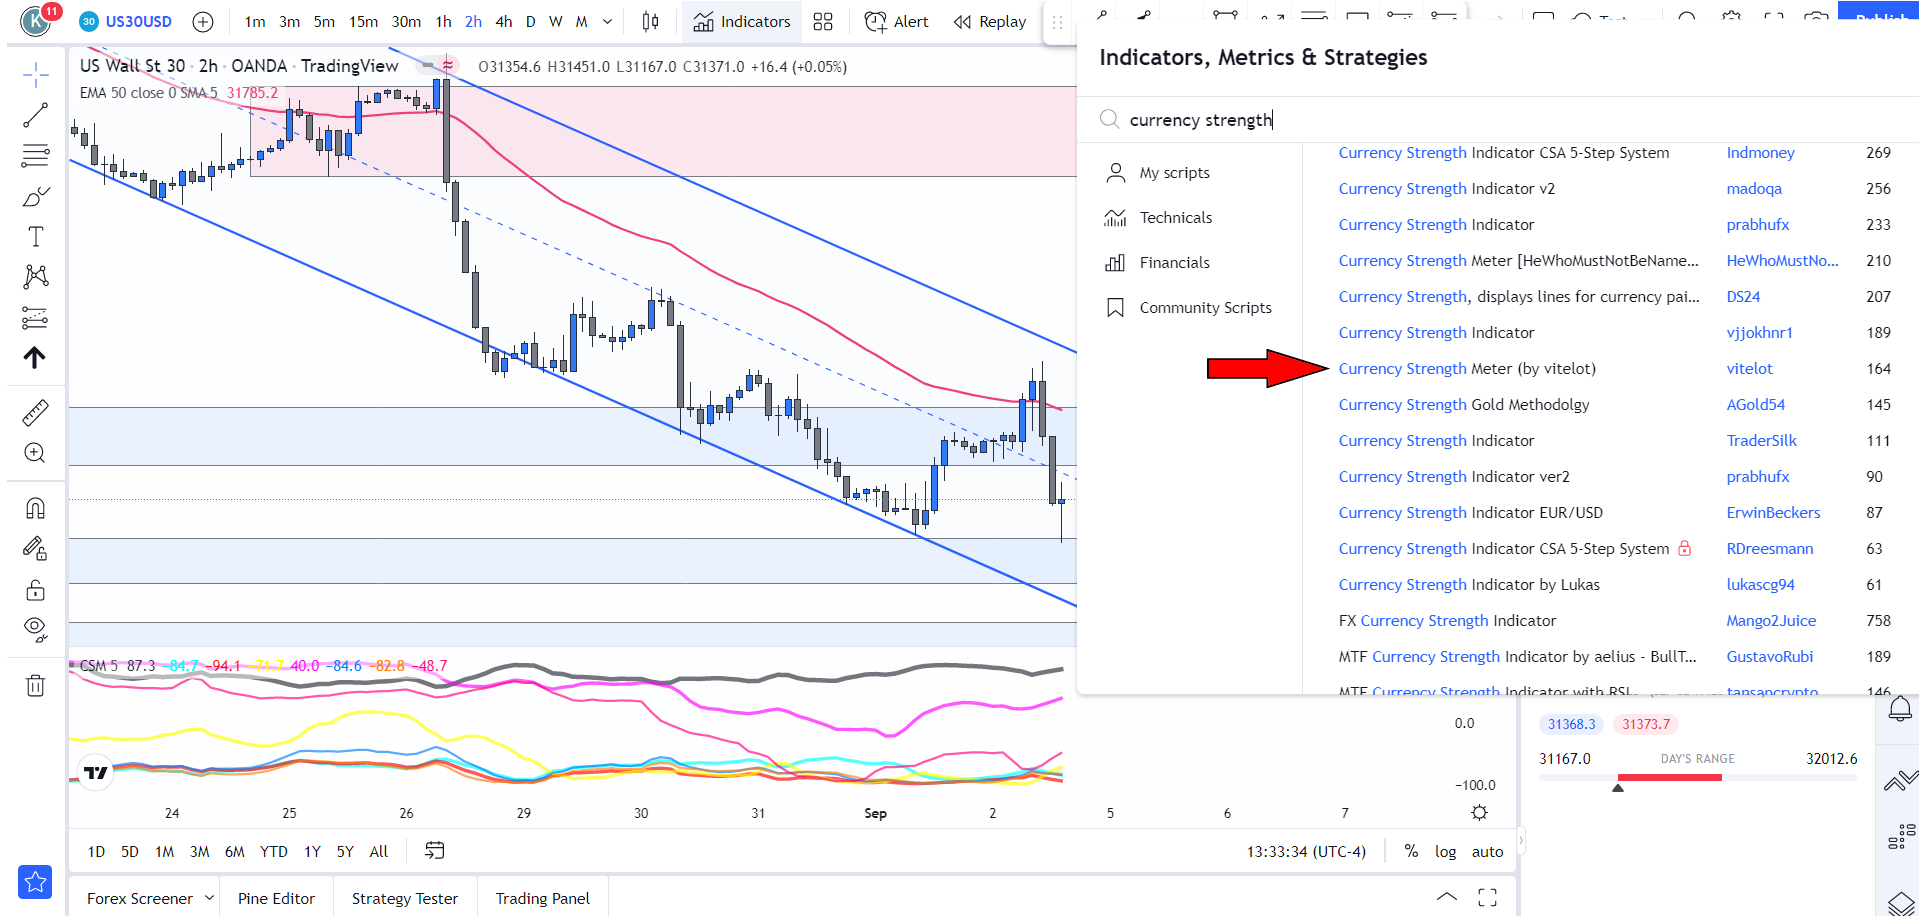Select the YTD date range
This screenshot has width=1919, height=916.
[273, 852]
